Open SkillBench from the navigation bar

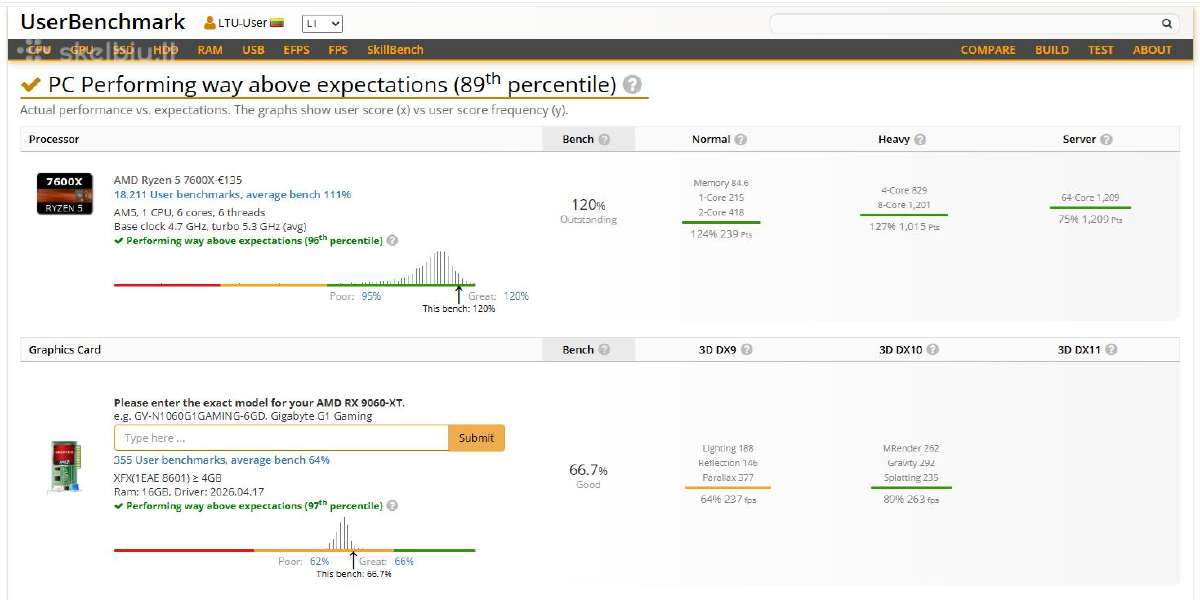395,50
